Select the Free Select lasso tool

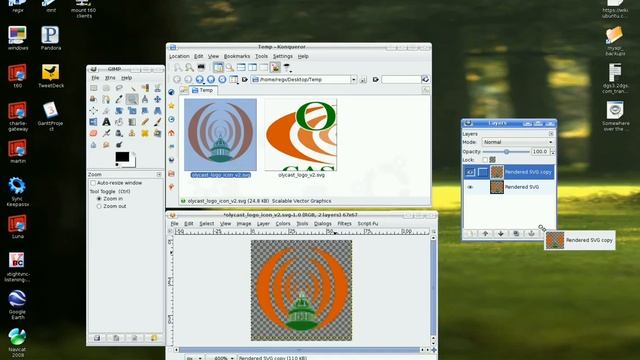(119, 88)
